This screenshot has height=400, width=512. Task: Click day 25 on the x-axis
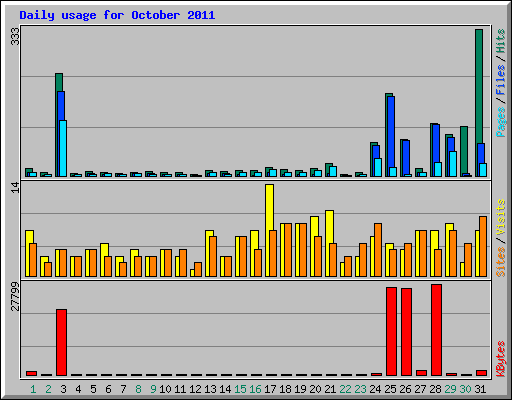(x=390, y=389)
